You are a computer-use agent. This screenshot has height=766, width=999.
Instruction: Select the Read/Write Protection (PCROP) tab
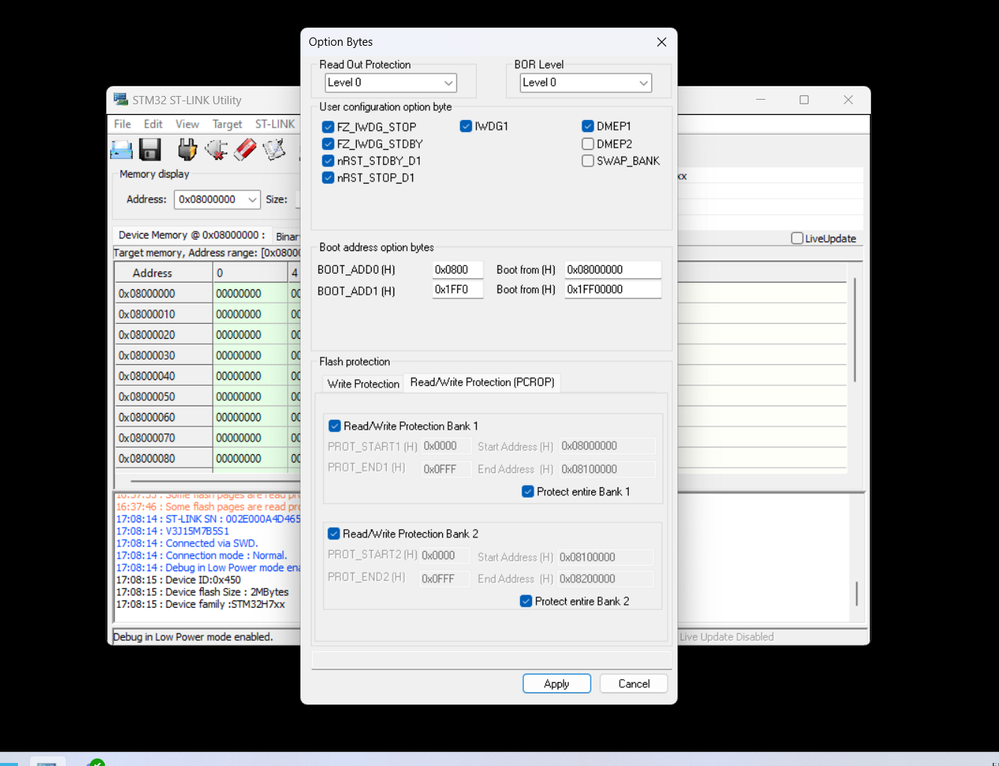pyautogui.click(x=482, y=382)
